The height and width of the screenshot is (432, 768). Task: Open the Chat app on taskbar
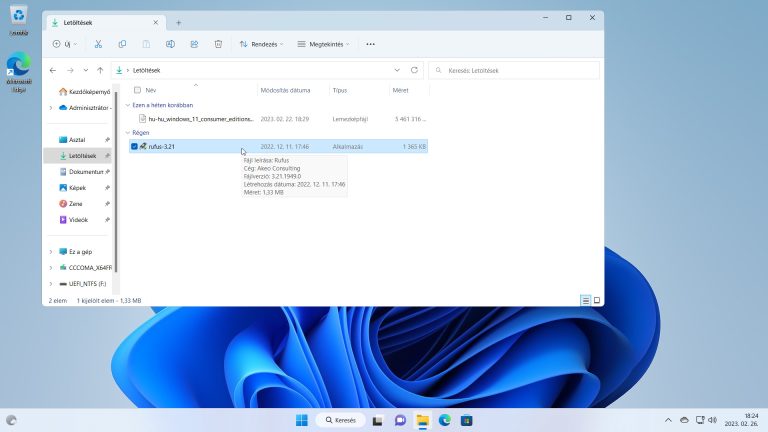tap(400, 420)
